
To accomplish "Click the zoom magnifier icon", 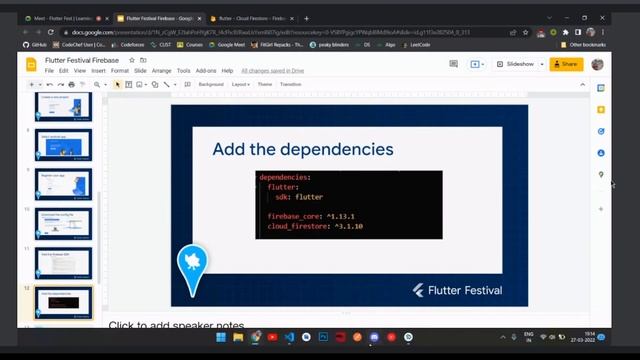I will point(97,84).
